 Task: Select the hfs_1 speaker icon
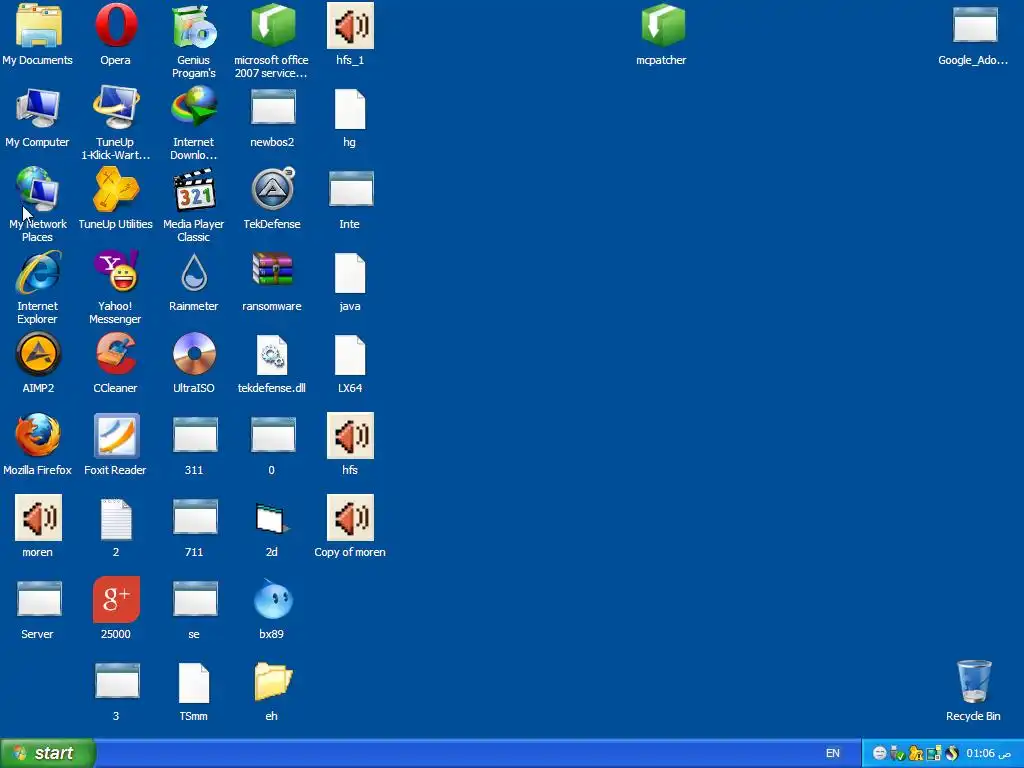point(351,26)
